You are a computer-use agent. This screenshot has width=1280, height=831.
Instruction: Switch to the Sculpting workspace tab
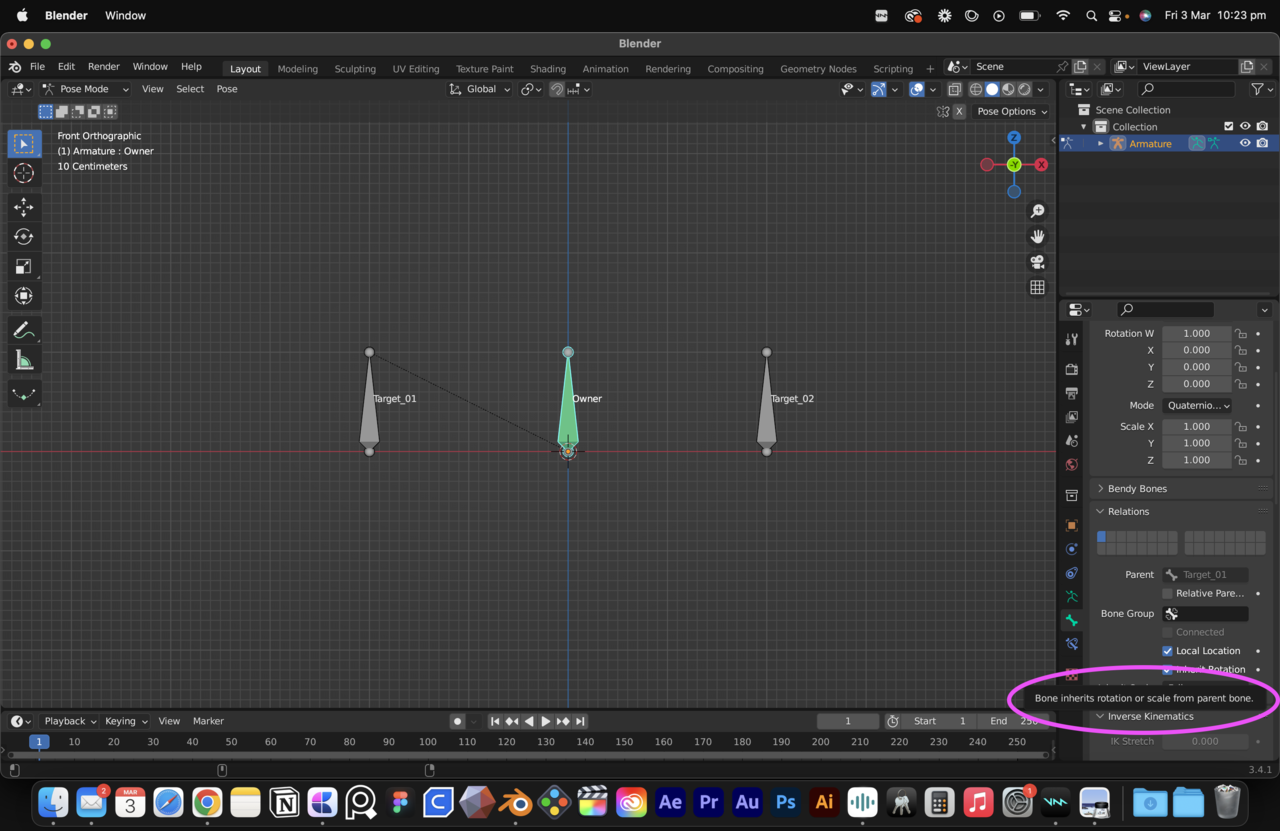355,69
